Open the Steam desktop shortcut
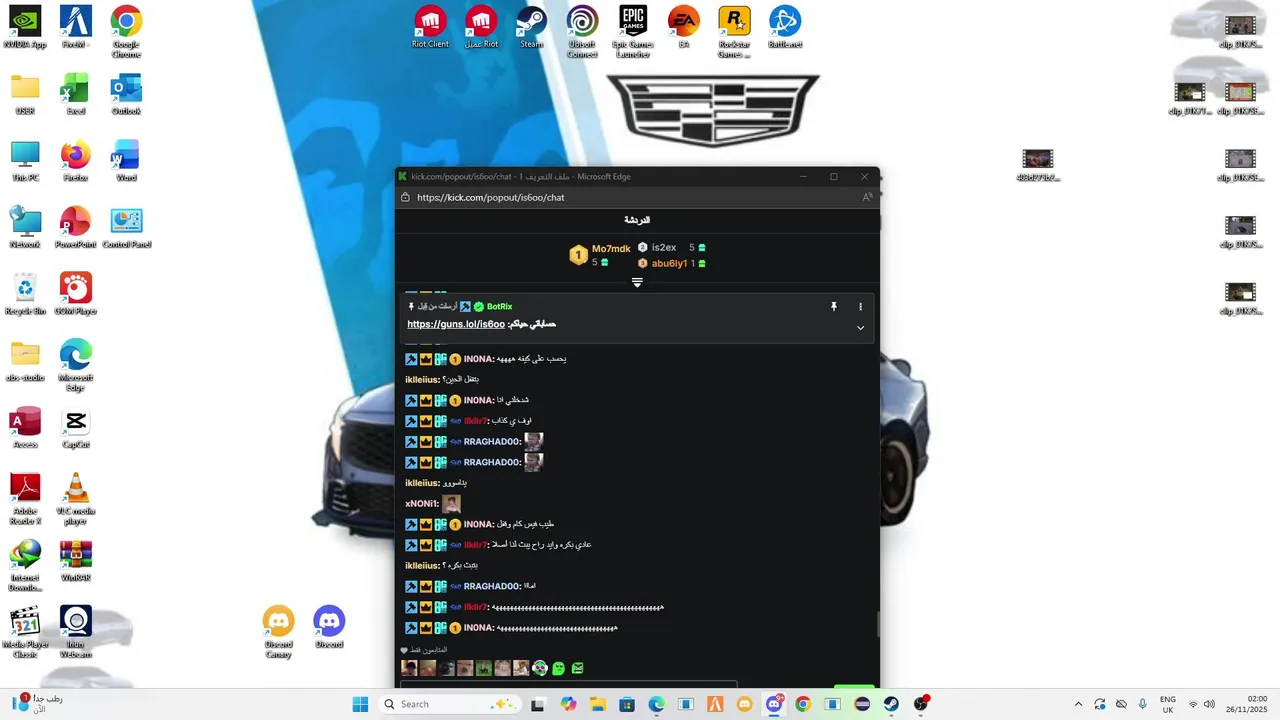 [531, 28]
